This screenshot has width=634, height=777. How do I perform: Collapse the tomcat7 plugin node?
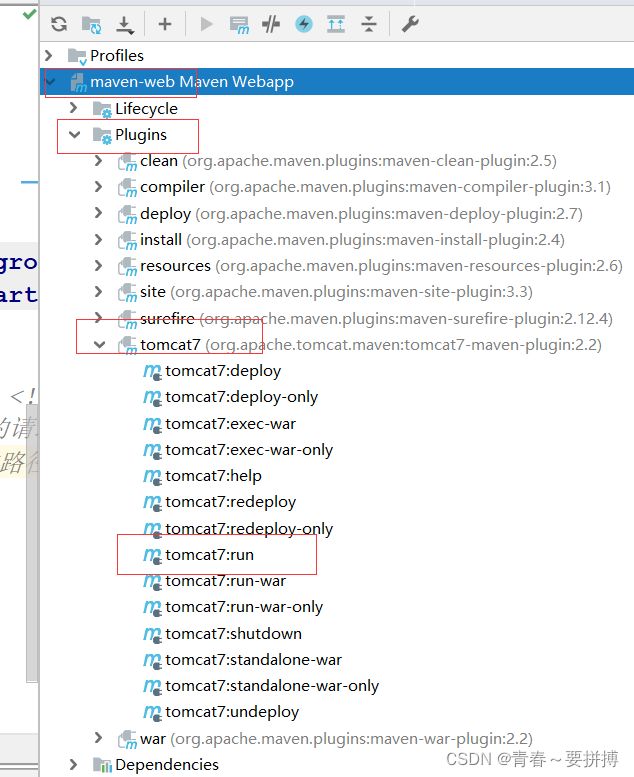(100, 344)
